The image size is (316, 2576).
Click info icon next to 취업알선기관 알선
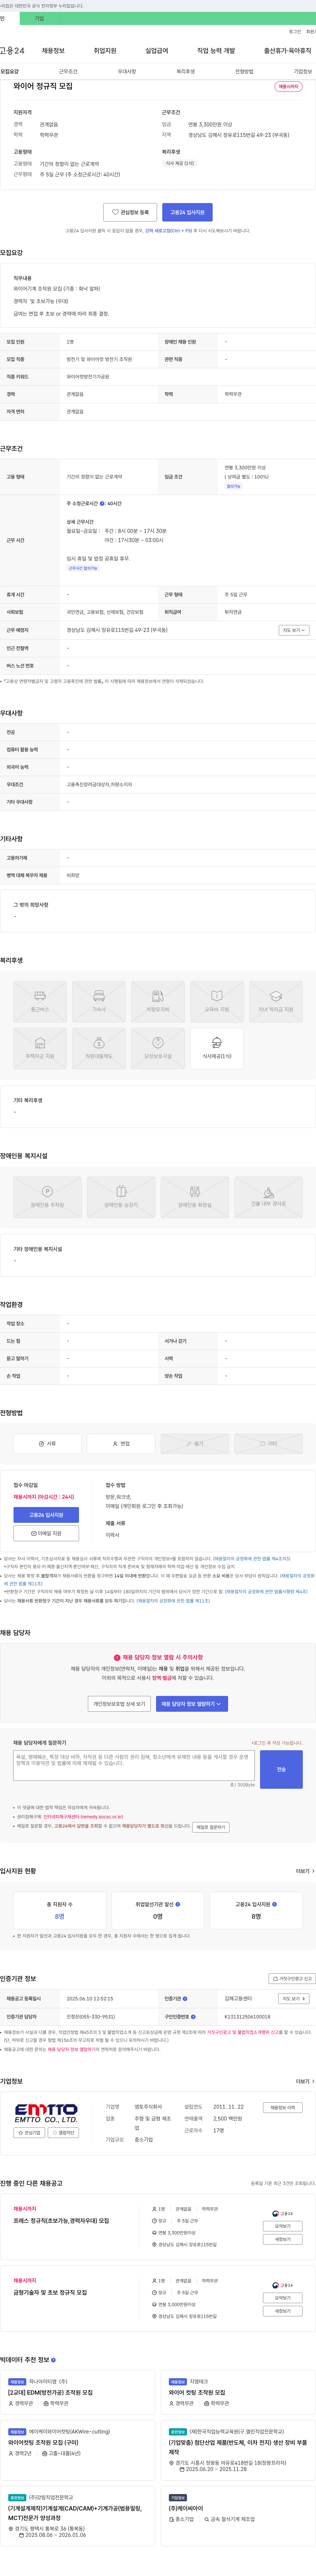178,1904
